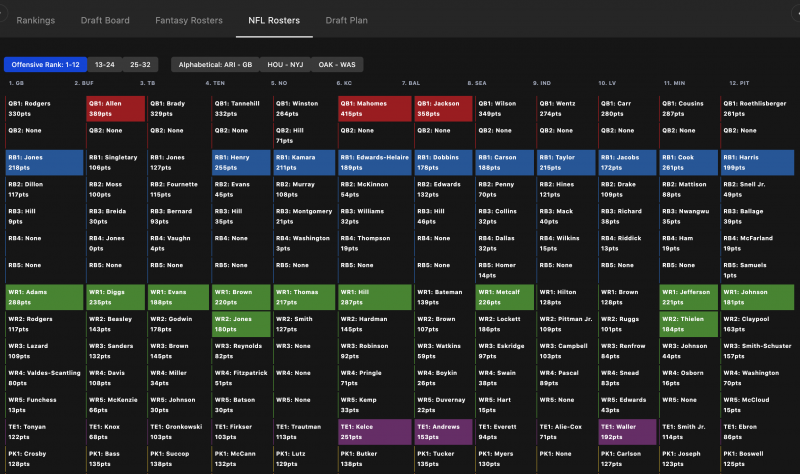
Task: Select Offensive Rank: 1-12 filter
Action: pyautogui.click(x=45, y=65)
